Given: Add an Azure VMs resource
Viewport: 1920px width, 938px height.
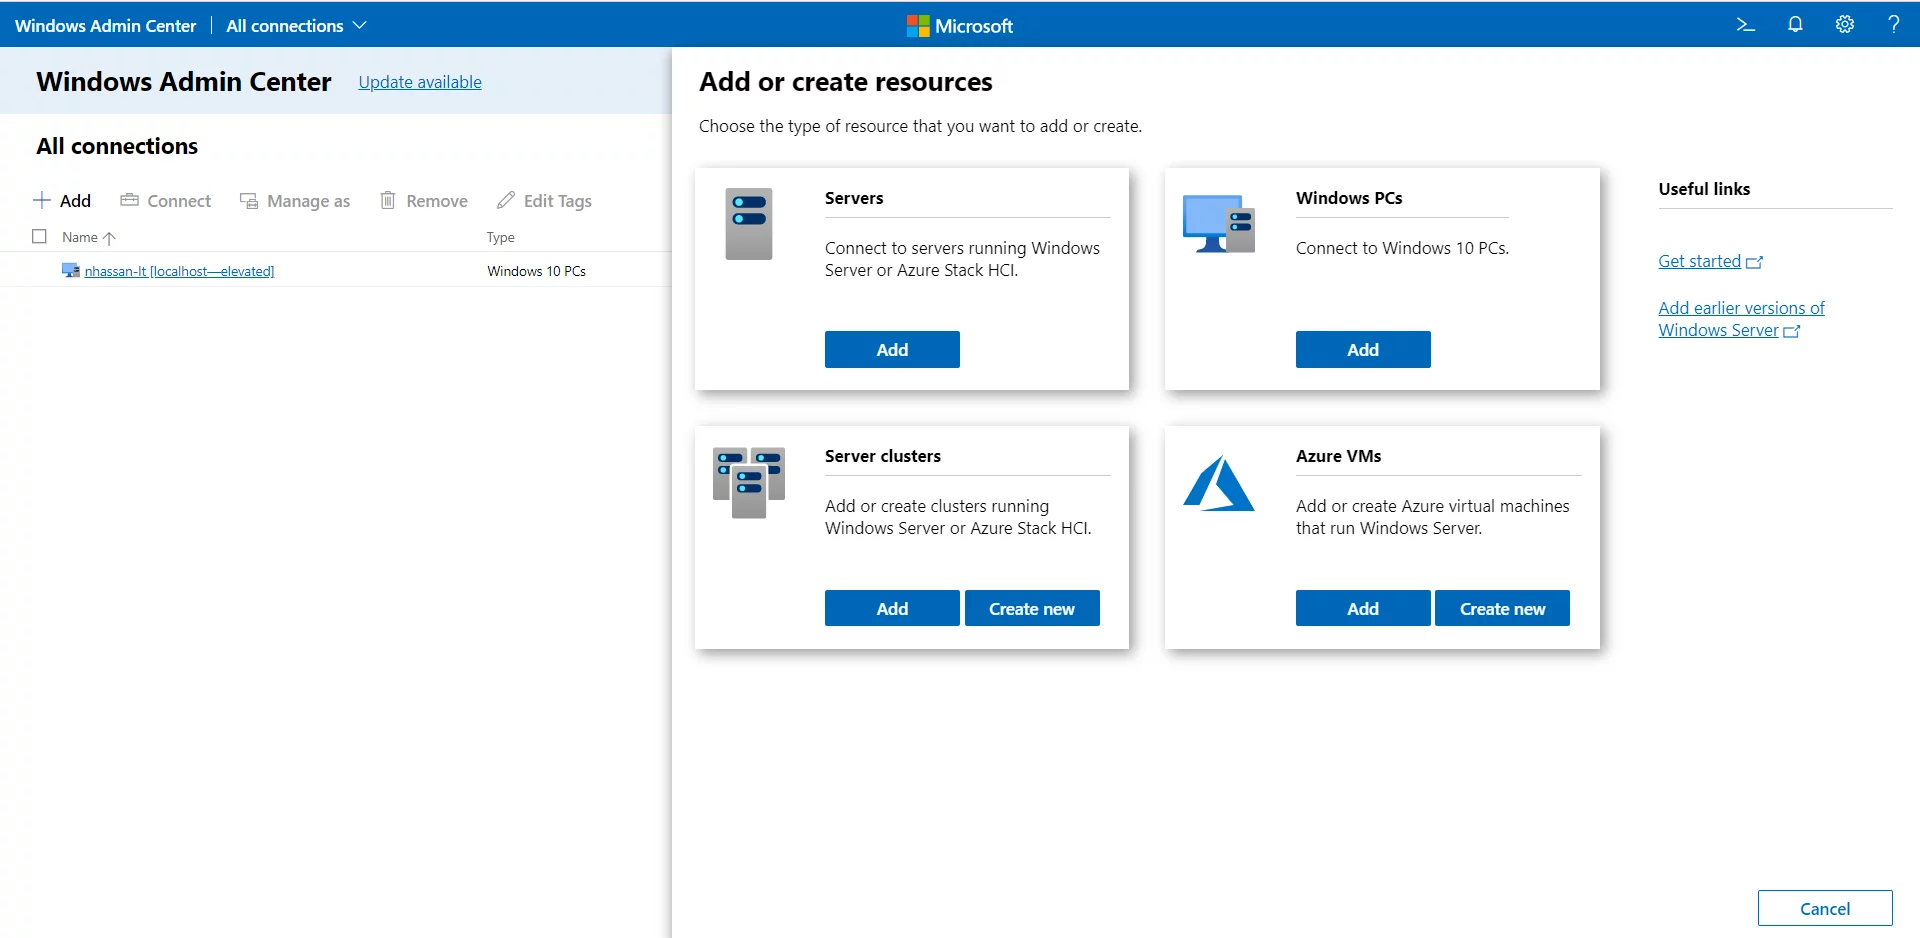Looking at the screenshot, I should pyautogui.click(x=1363, y=608).
